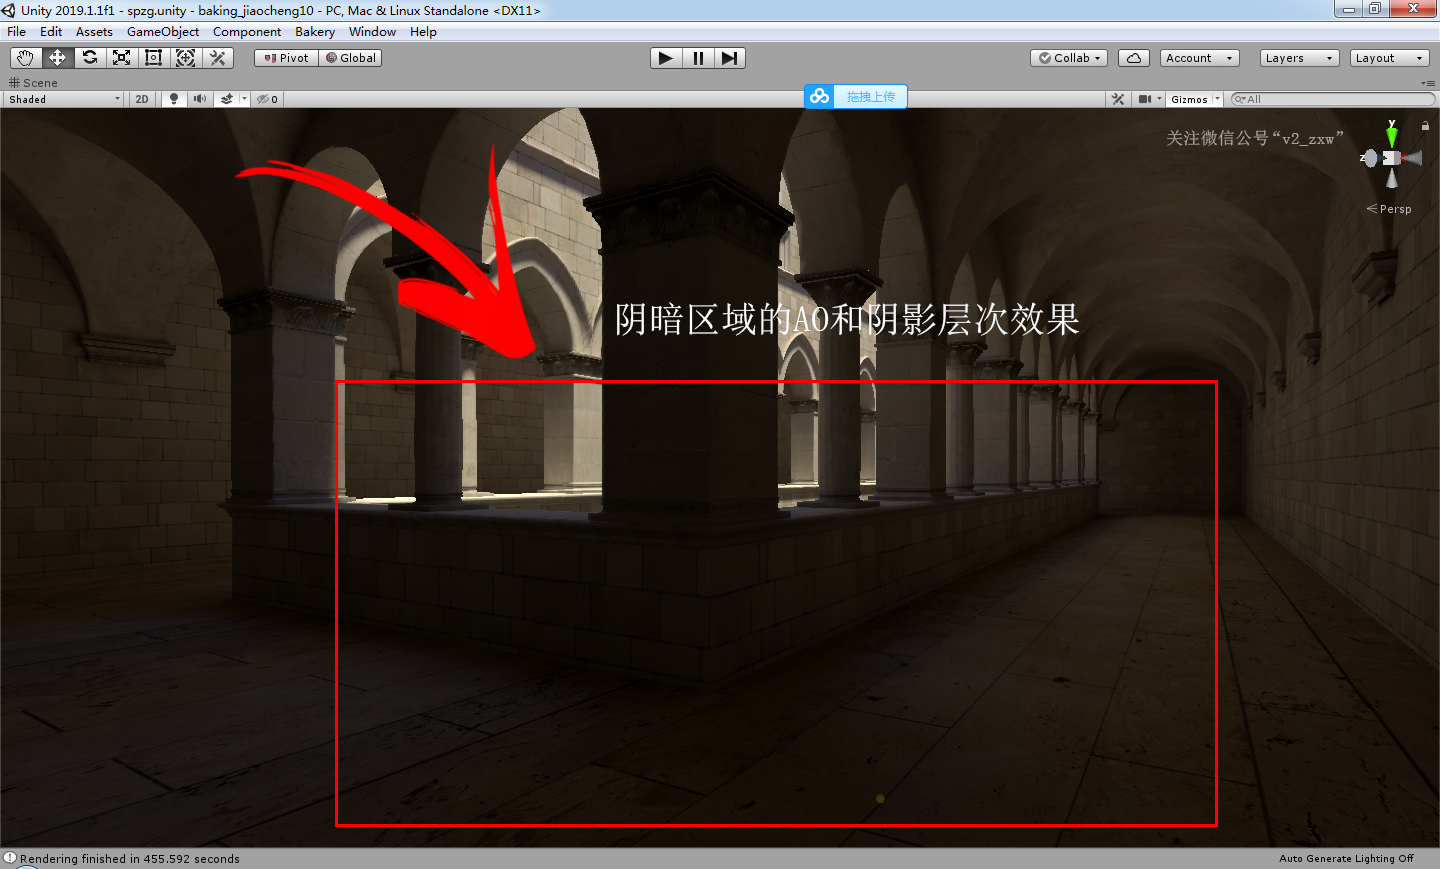Viewport: 1440px width, 869px height.
Task: Select the combined Transform tool
Action: coord(185,58)
